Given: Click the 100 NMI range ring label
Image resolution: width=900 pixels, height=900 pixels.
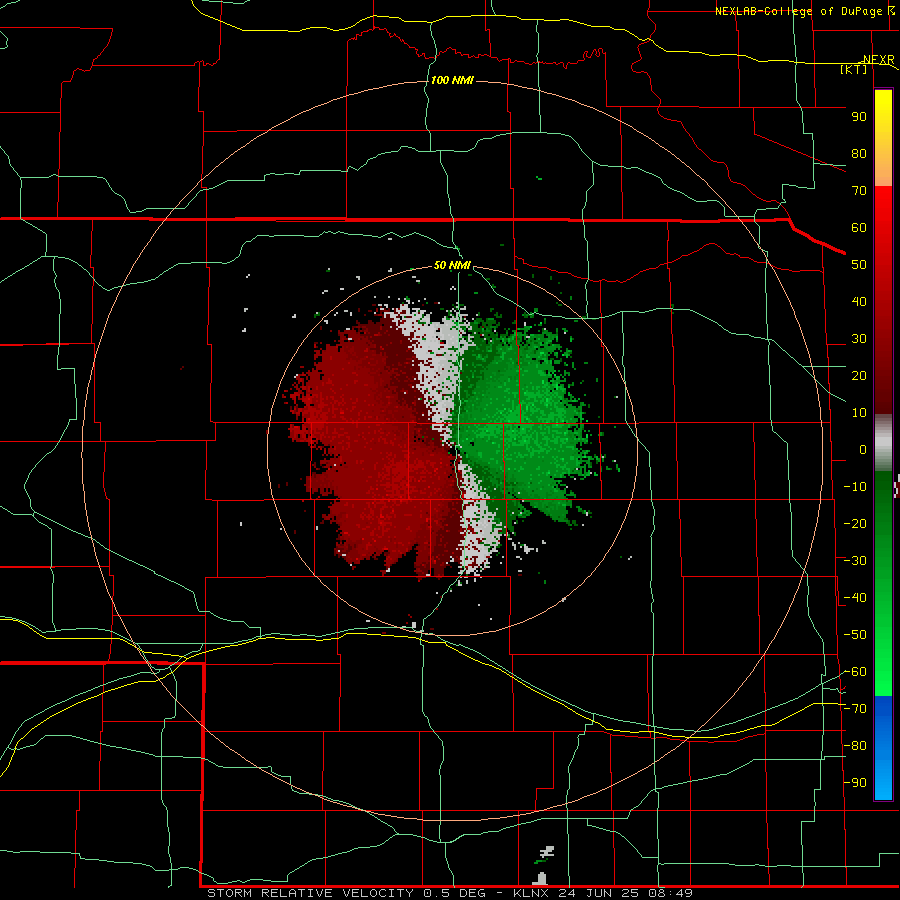Looking at the screenshot, I should tap(452, 80).
